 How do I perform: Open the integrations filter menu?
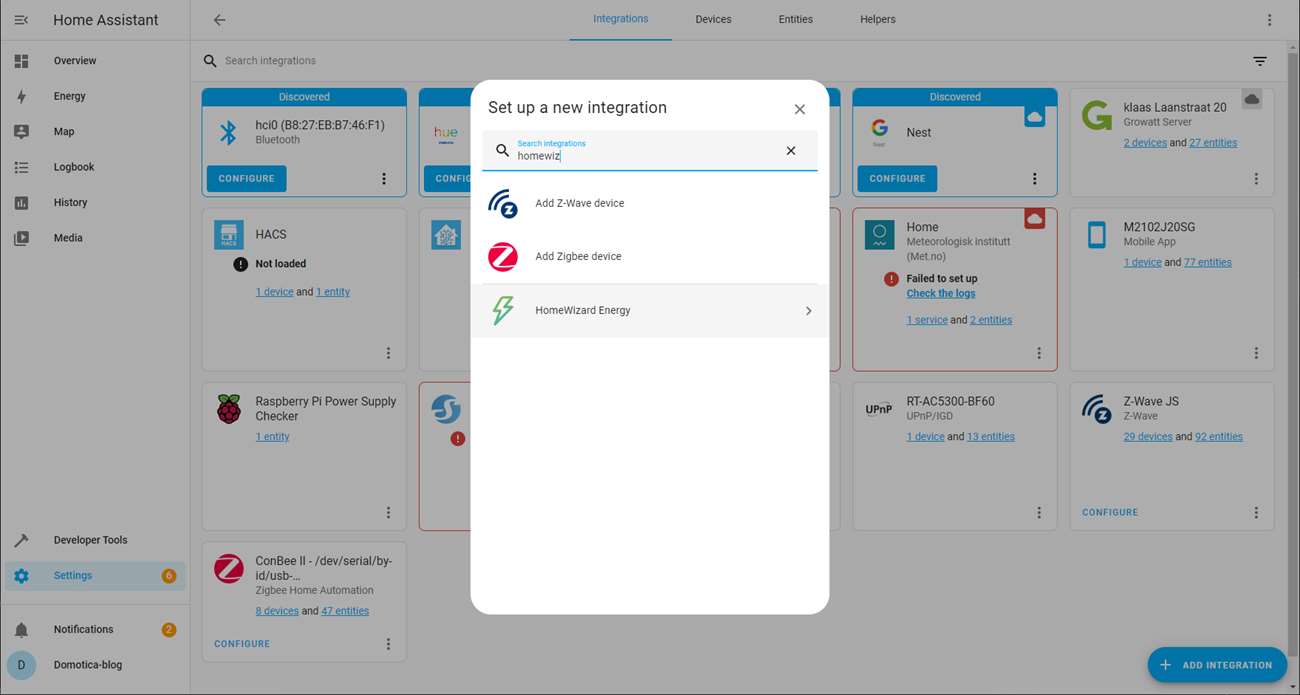pos(1260,61)
